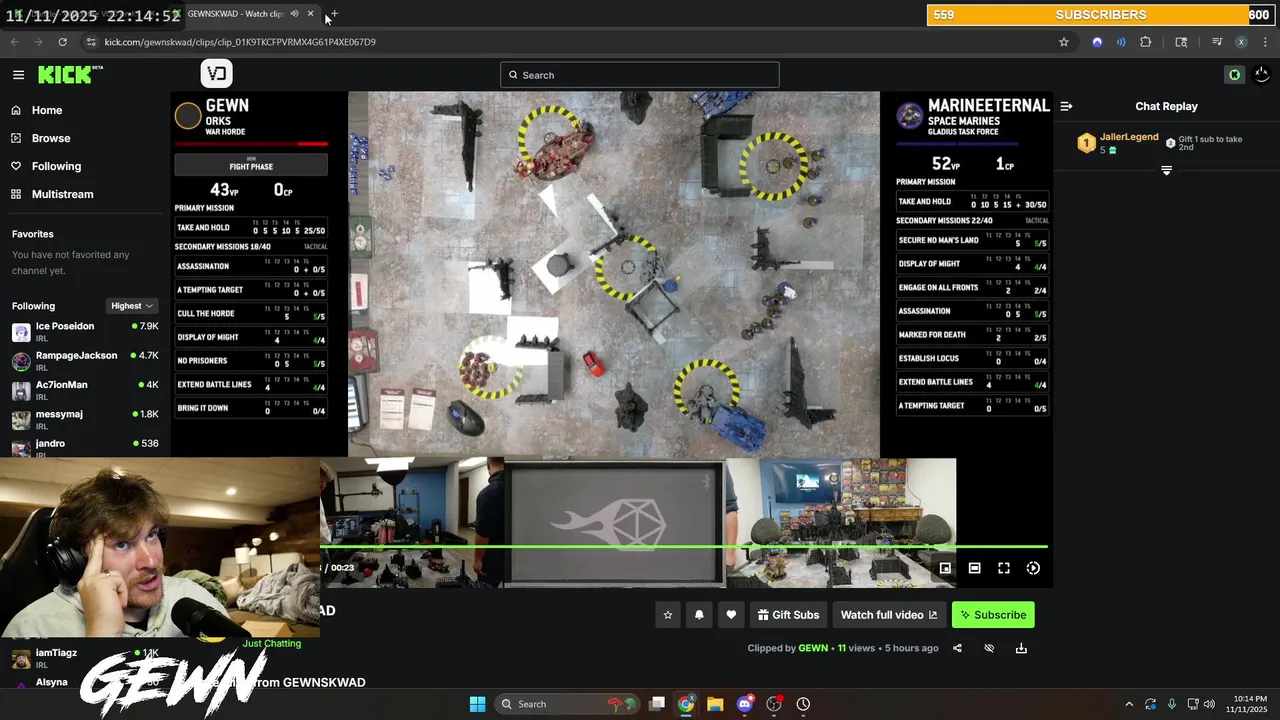1280x720 pixels.
Task: Open the purple dome Chrome extension
Action: coord(1097,42)
